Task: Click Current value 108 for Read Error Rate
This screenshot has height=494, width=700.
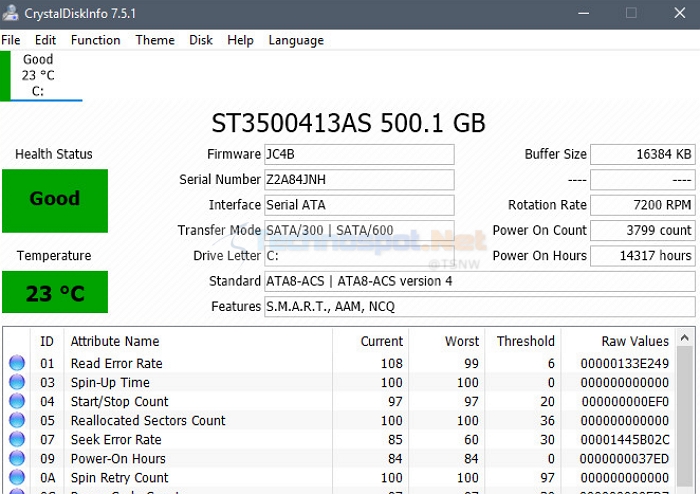Action: point(392,363)
